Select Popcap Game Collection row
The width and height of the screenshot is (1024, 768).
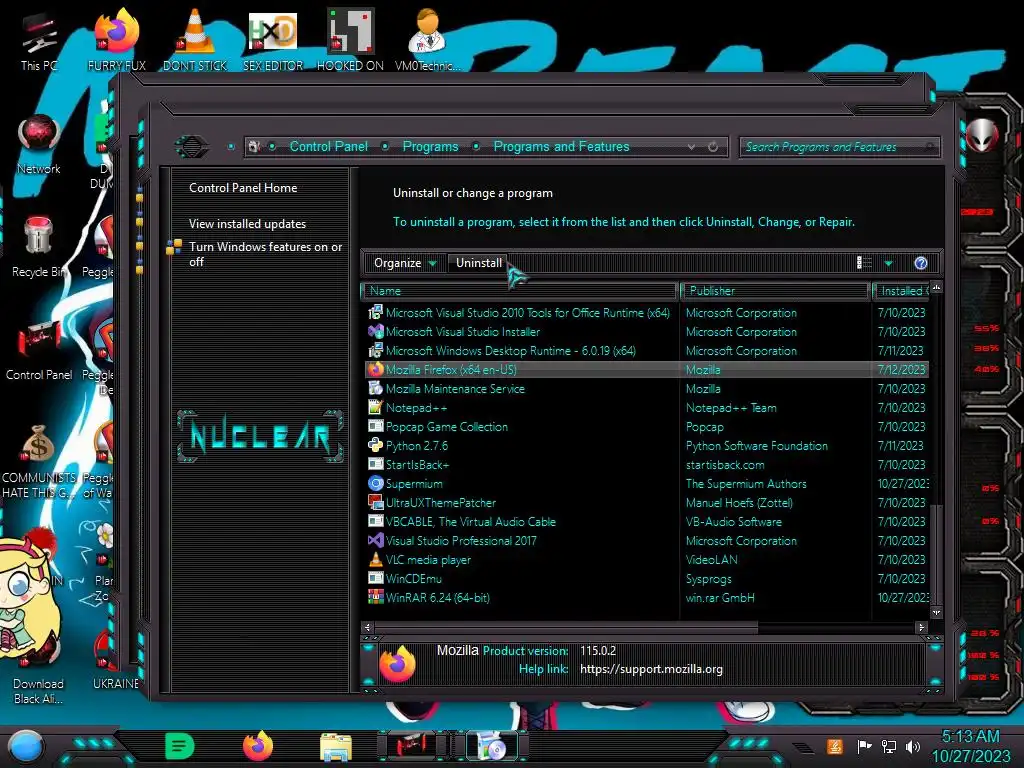pyautogui.click(x=647, y=426)
